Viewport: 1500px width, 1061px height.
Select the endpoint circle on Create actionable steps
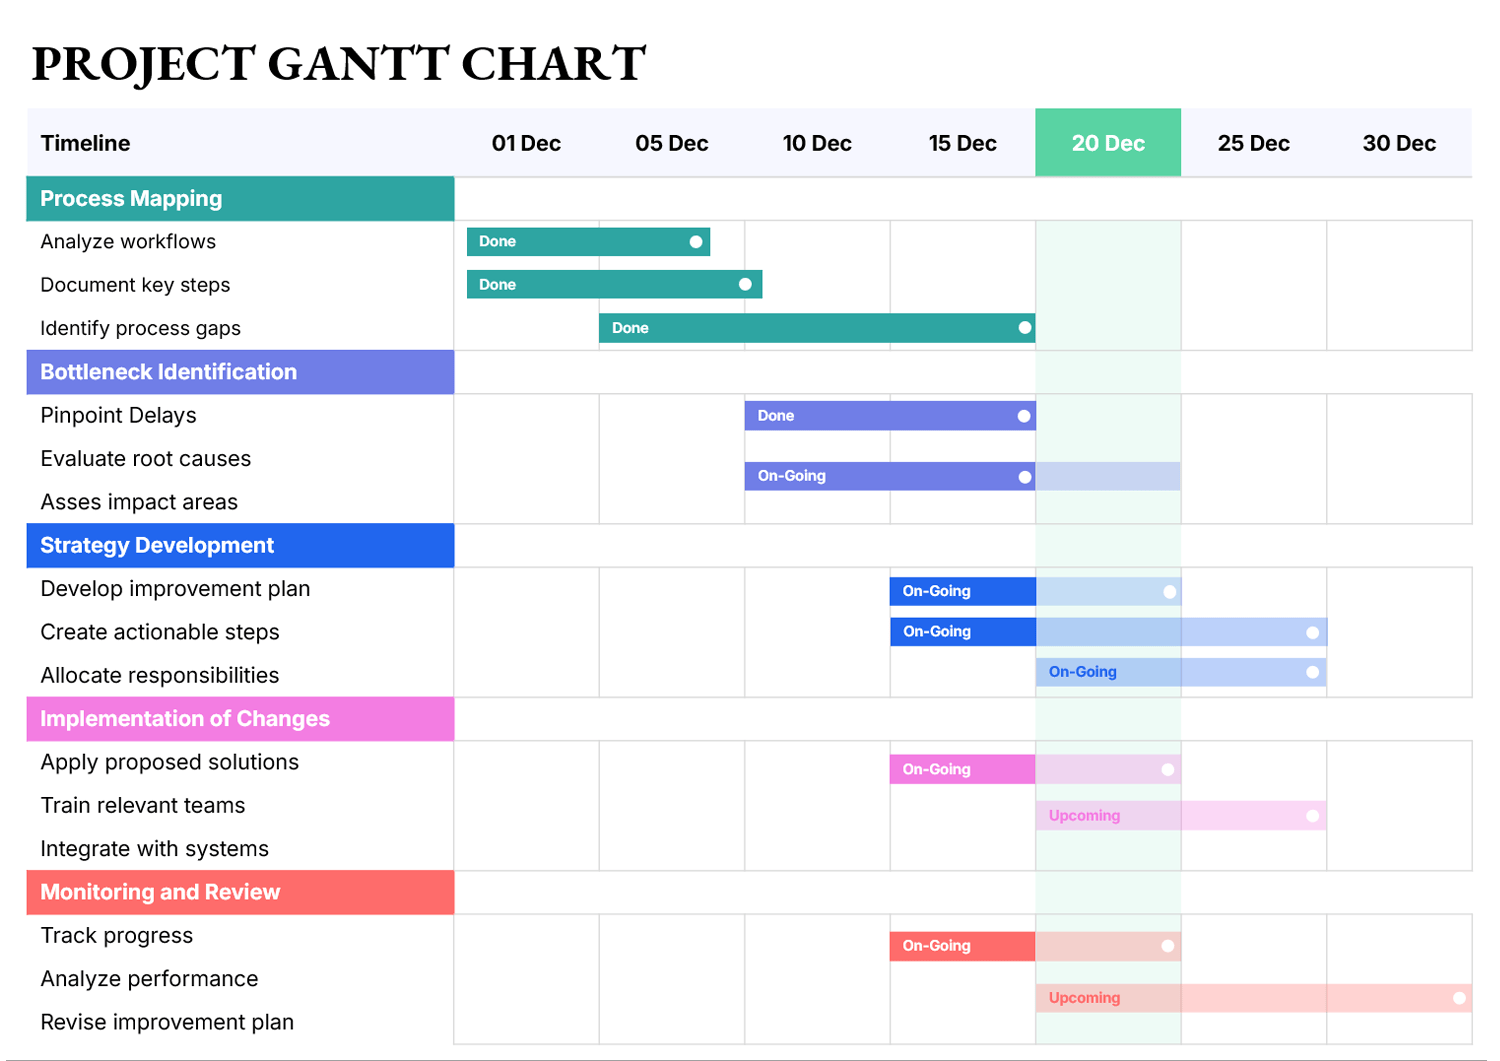point(1311,631)
